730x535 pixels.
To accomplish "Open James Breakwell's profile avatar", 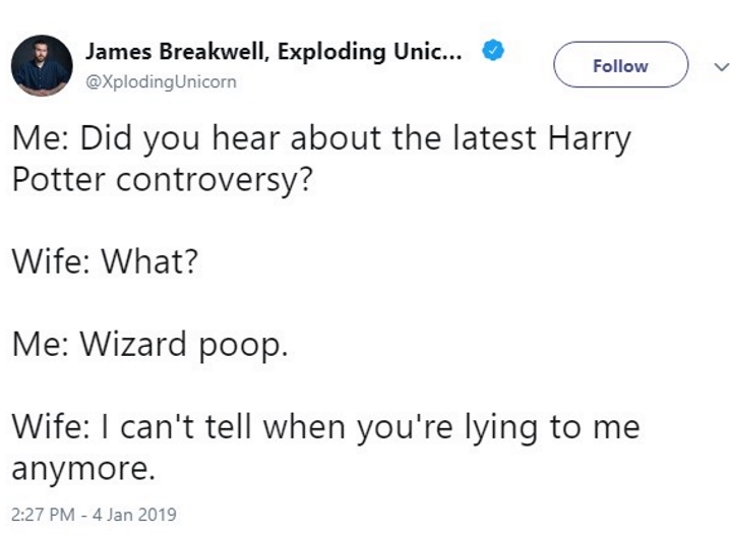I will tap(41, 65).
